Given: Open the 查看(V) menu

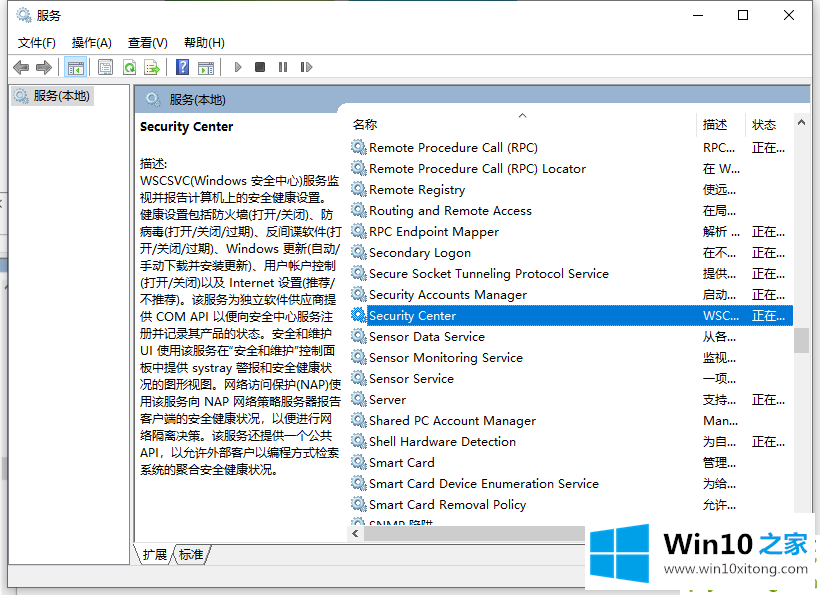Looking at the screenshot, I should [x=147, y=42].
